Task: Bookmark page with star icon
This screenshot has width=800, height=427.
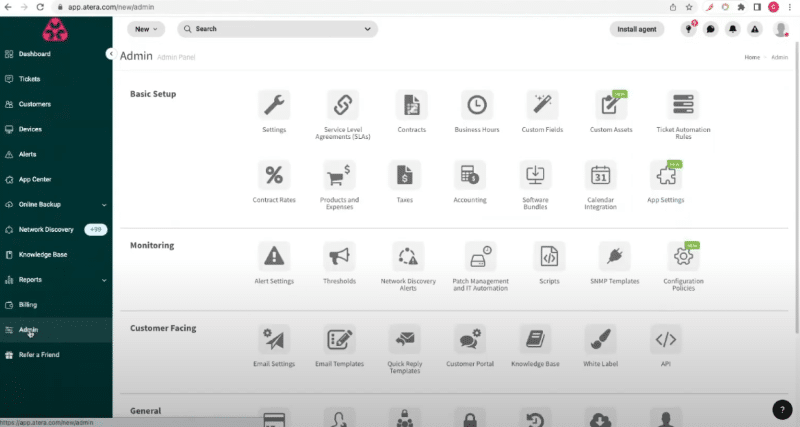Action: [x=689, y=7]
